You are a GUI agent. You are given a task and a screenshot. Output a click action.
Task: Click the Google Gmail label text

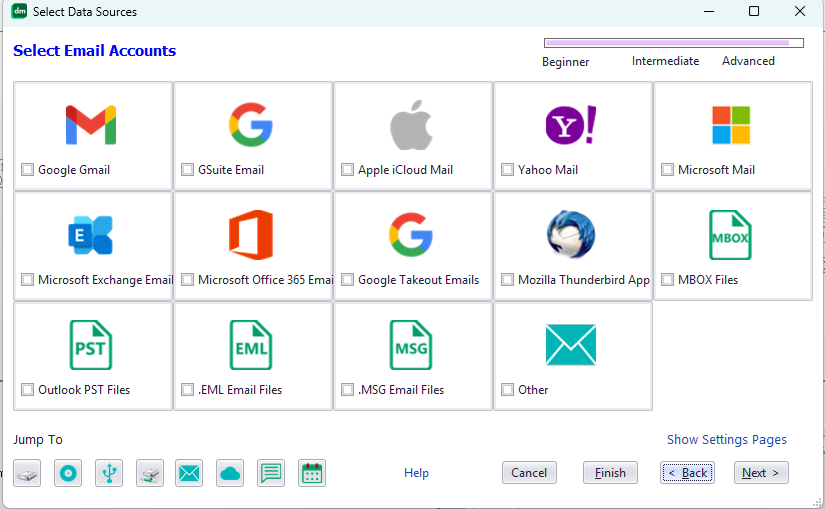pyautogui.click(x=74, y=169)
